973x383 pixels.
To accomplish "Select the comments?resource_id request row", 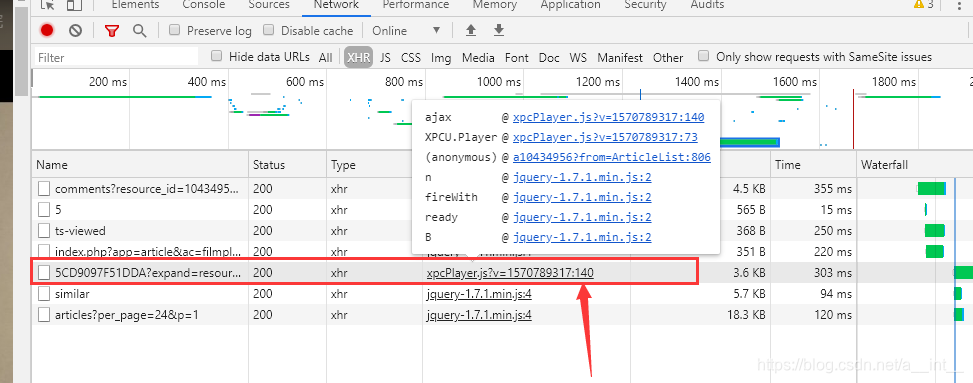I will click(x=146, y=189).
